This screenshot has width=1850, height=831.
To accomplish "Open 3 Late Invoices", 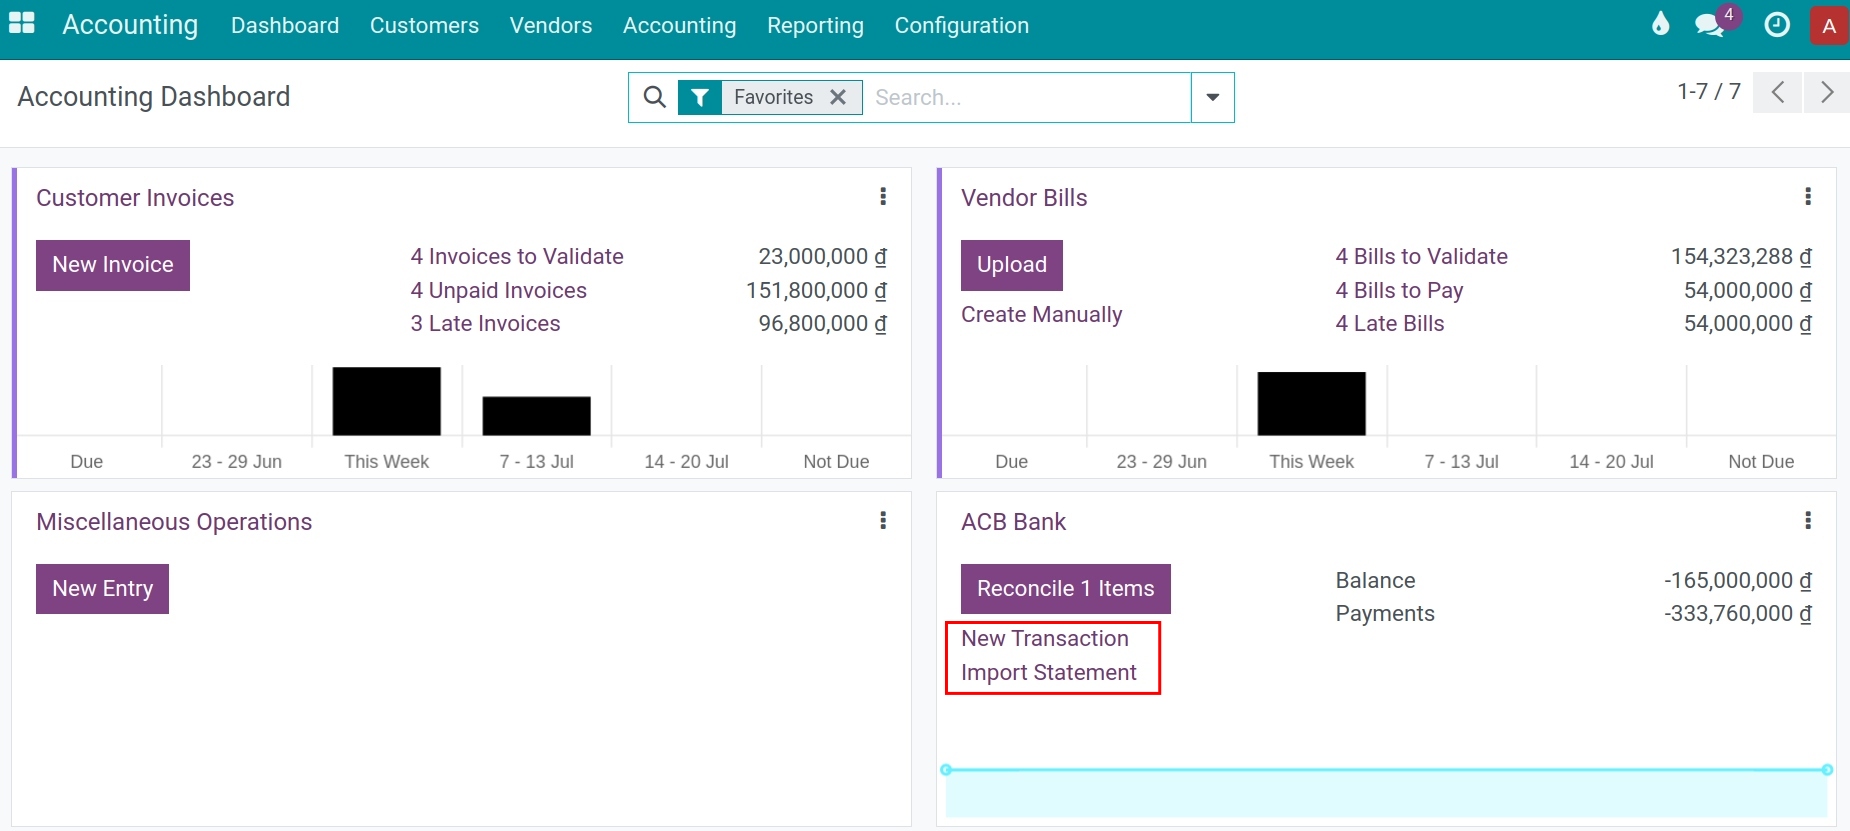I will (485, 324).
